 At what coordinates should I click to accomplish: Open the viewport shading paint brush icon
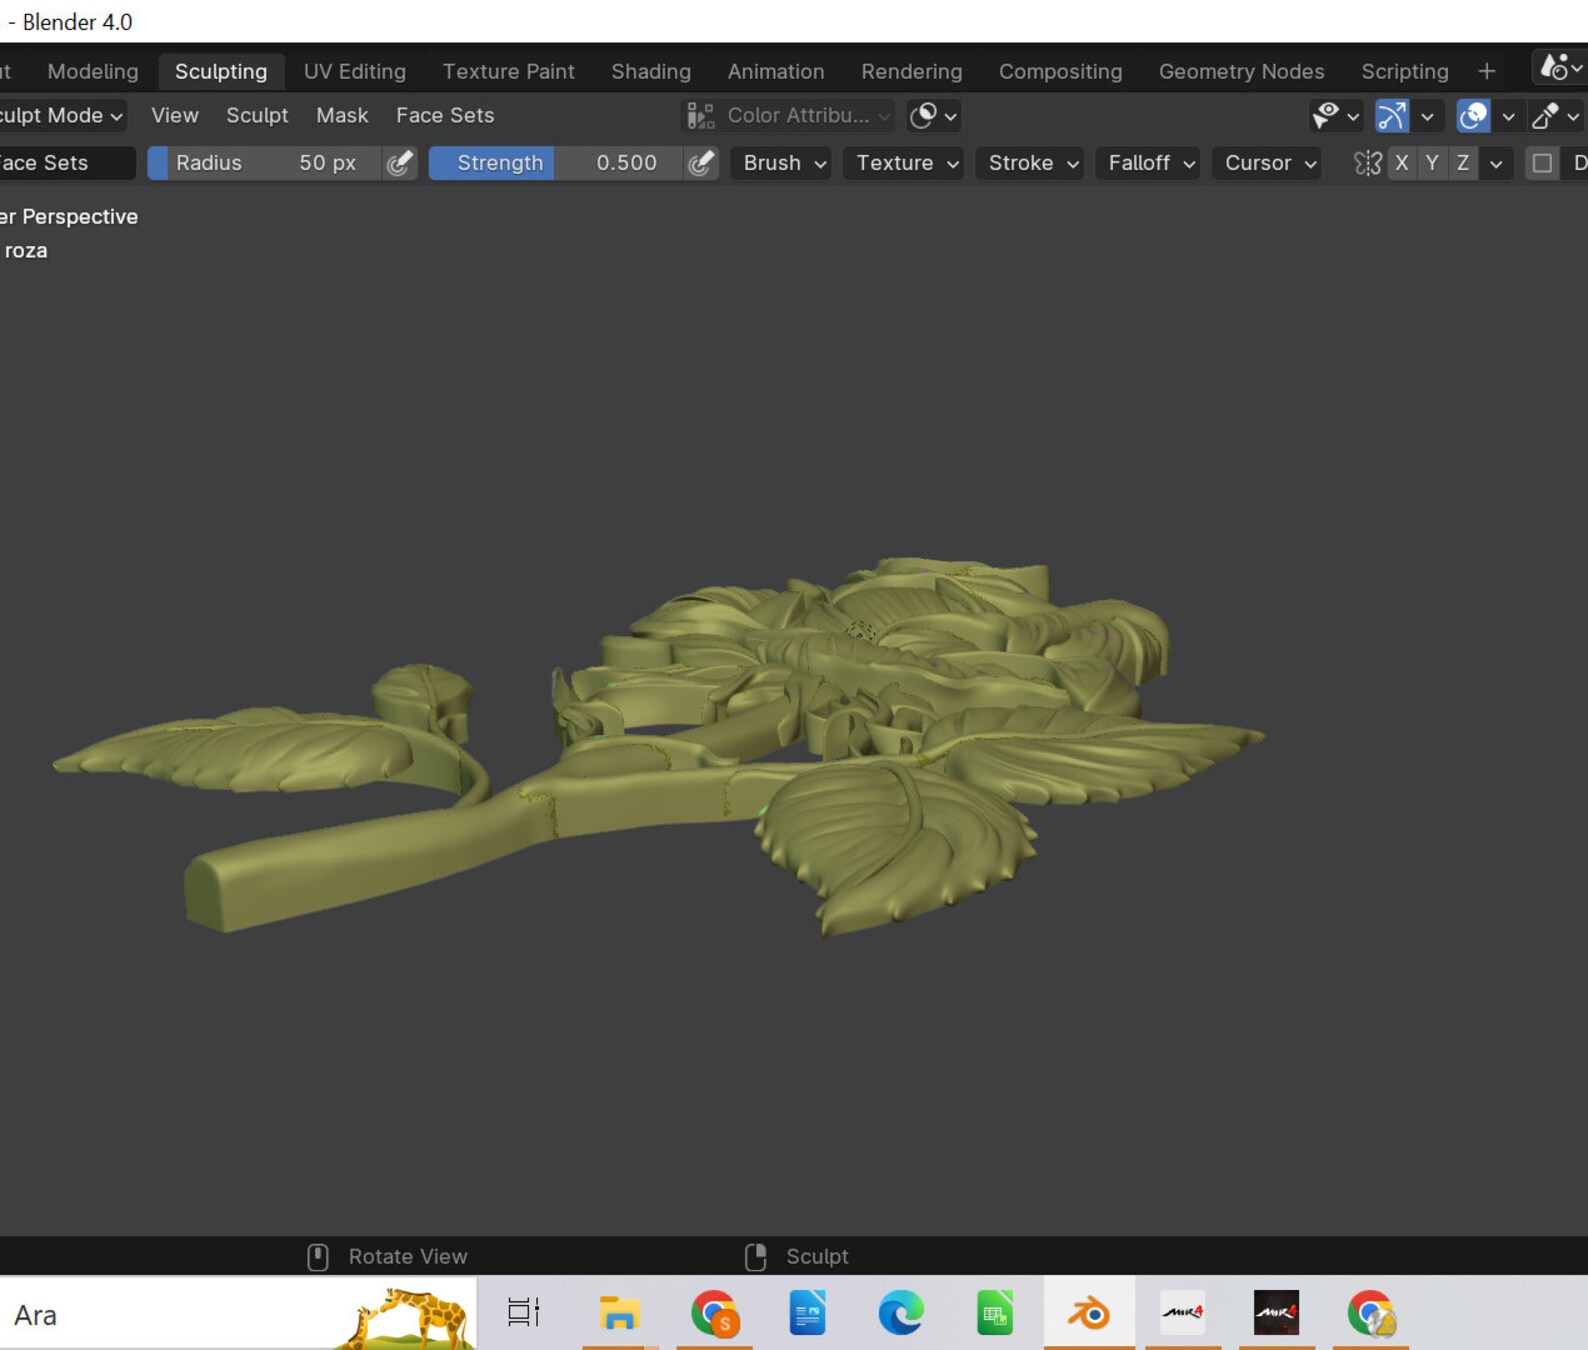tap(1546, 116)
